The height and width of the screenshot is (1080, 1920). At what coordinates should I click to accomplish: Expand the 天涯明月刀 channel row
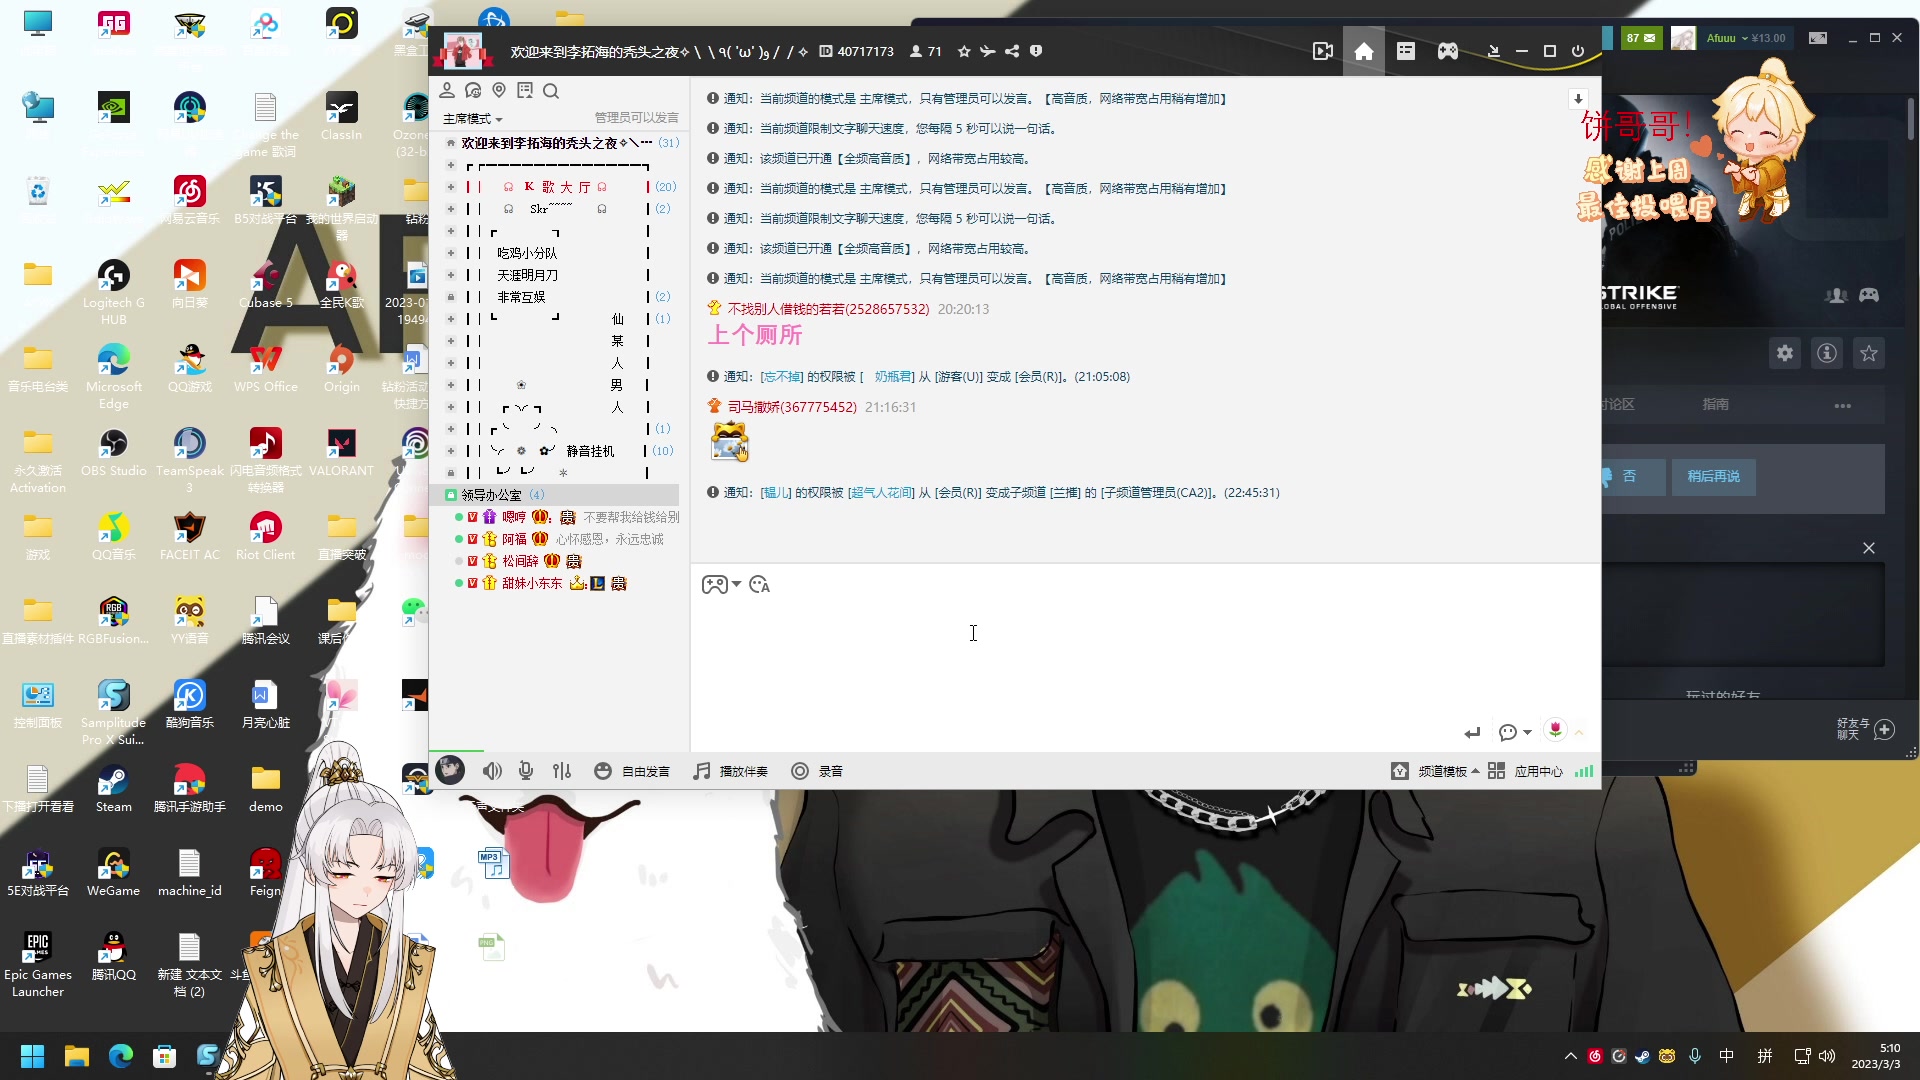(x=451, y=275)
